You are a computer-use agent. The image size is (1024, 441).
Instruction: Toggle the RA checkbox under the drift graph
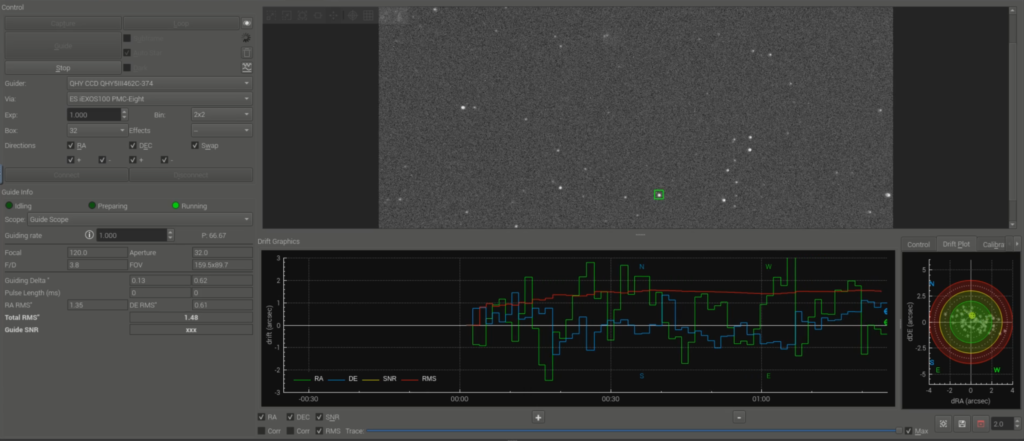[x=261, y=417]
